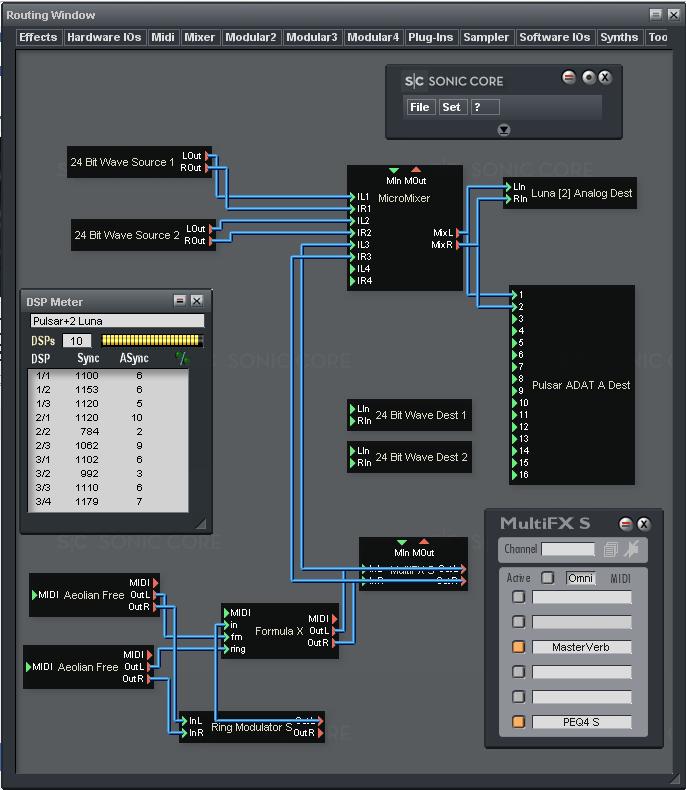Click the green percent icon in DSP Meter
Image resolution: width=686 pixels, height=790 pixels.
(182, 358)
